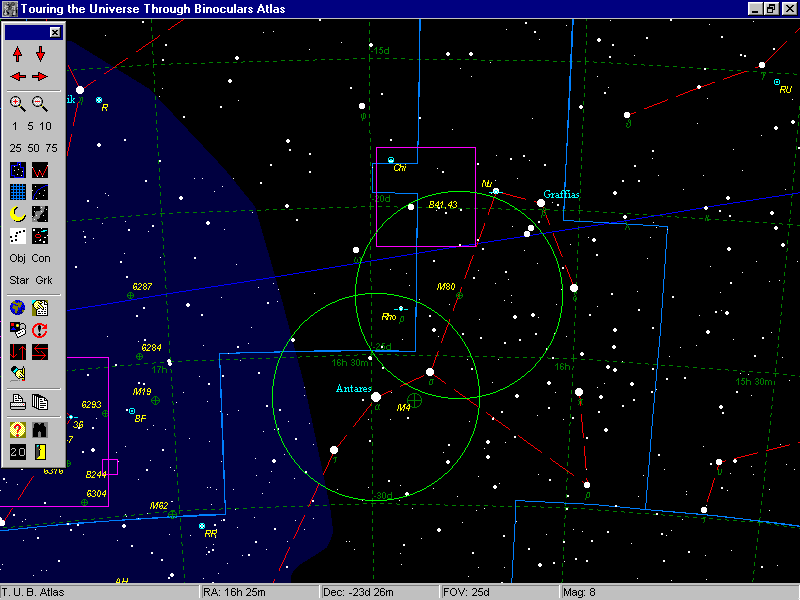Viewport: 800px width, 600px height.
Task: Set field of view to 25 degrees
Action: pos(16,148)
